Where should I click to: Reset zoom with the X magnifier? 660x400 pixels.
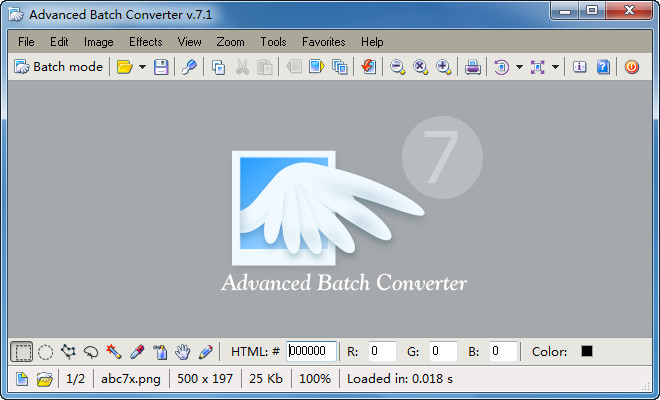[x=420, y=67]
